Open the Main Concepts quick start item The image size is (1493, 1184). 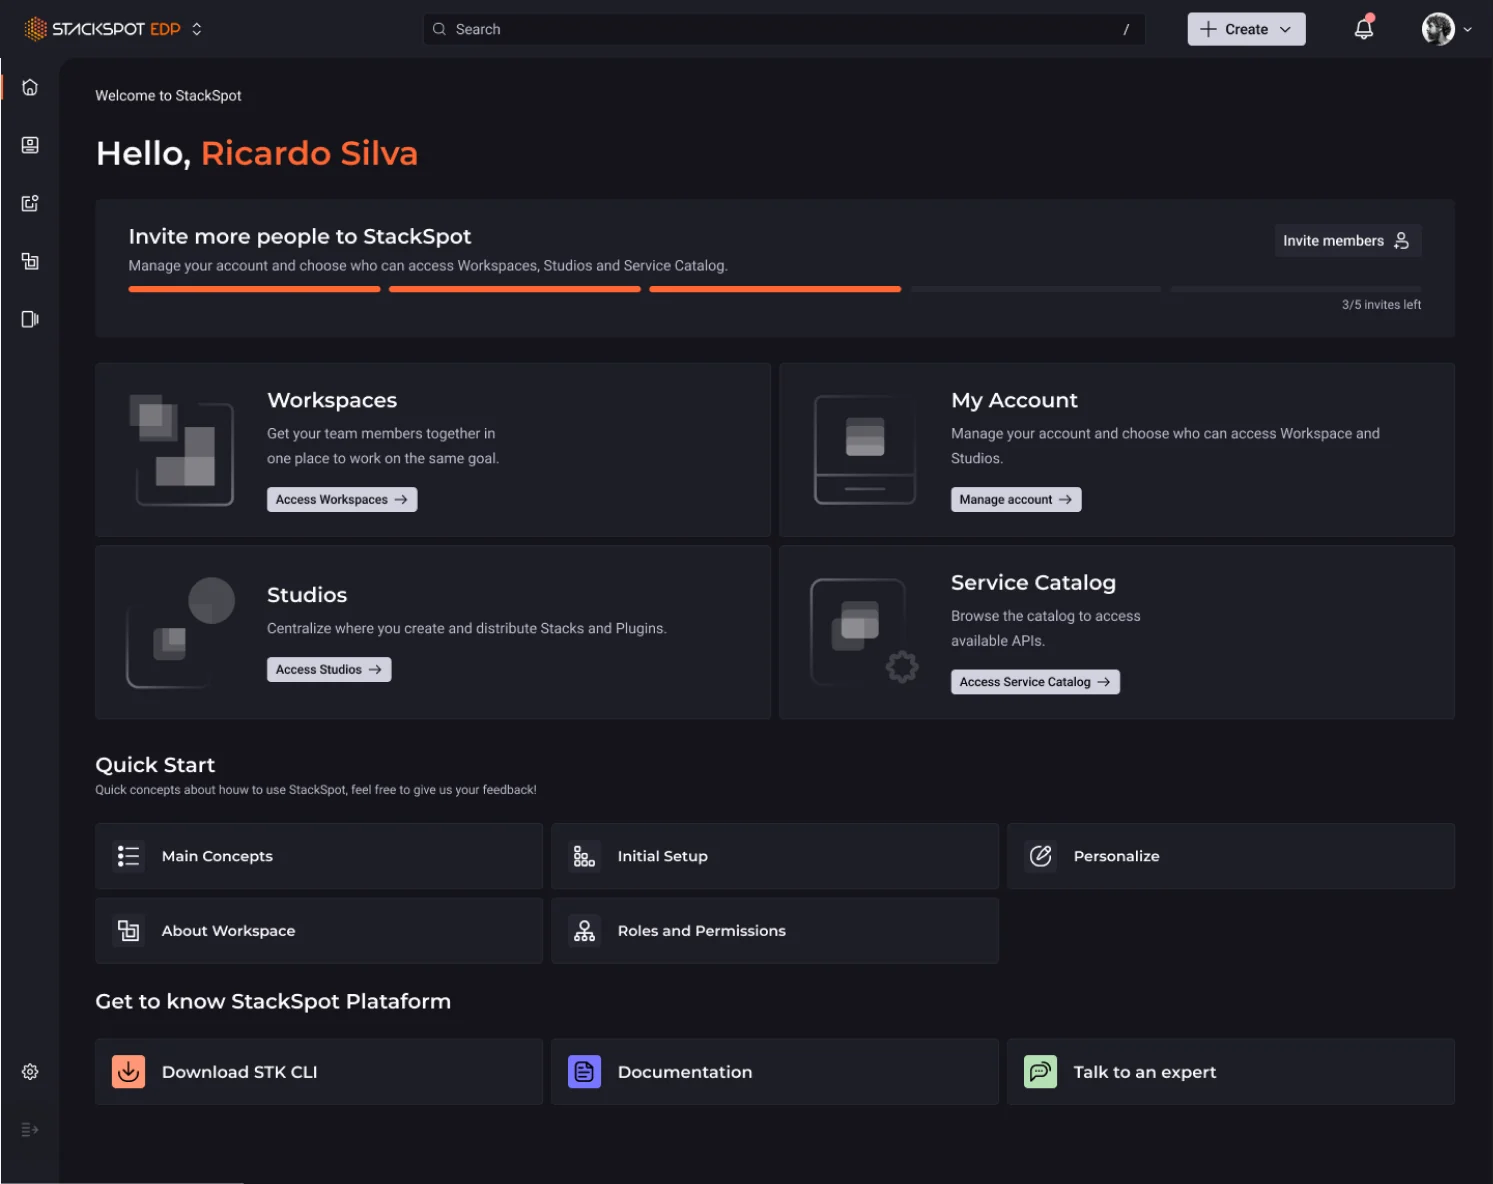pyautogui.click(x=319, y=856)
